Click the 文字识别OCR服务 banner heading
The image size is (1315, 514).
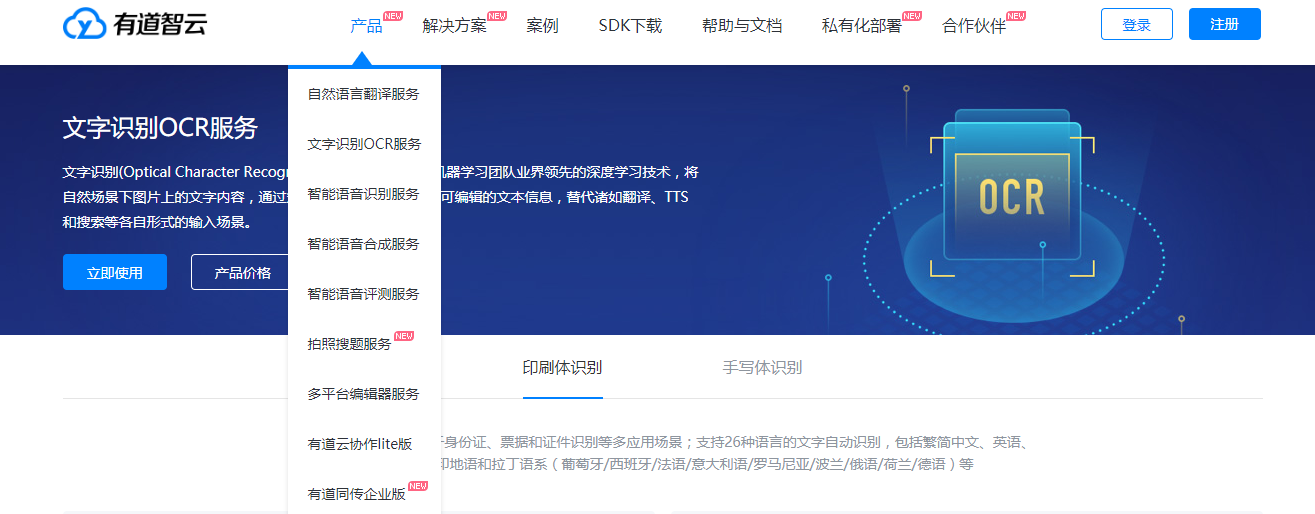160,128
